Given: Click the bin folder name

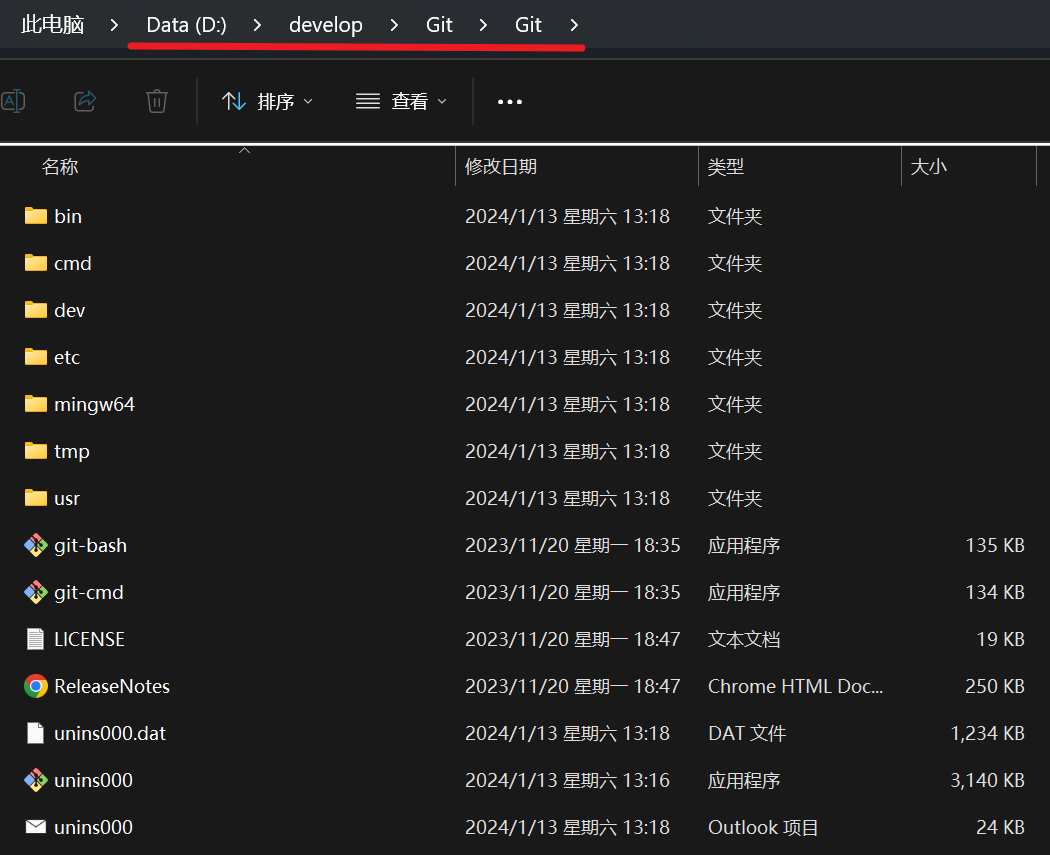Looking at the screenshot, I should [68, 216].
